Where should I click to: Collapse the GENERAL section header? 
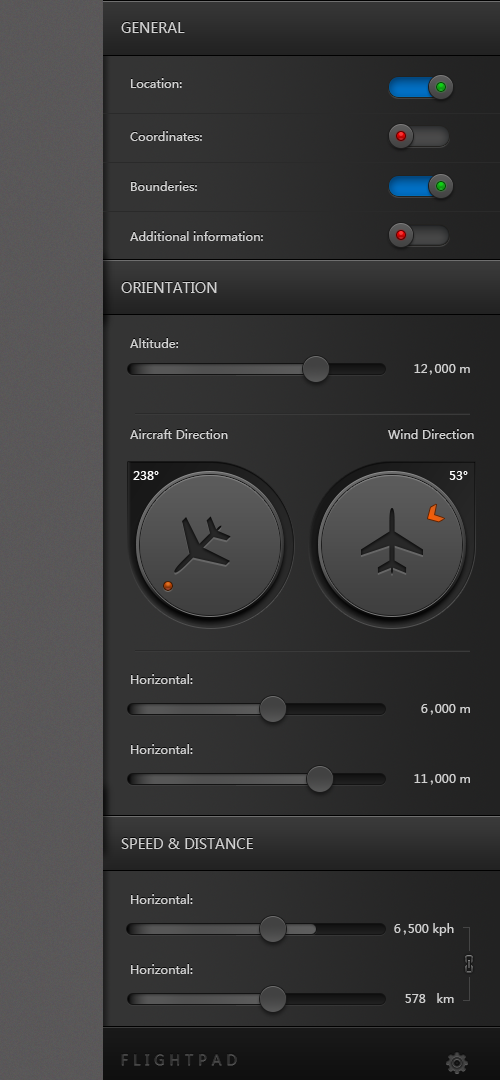(302, 28)
